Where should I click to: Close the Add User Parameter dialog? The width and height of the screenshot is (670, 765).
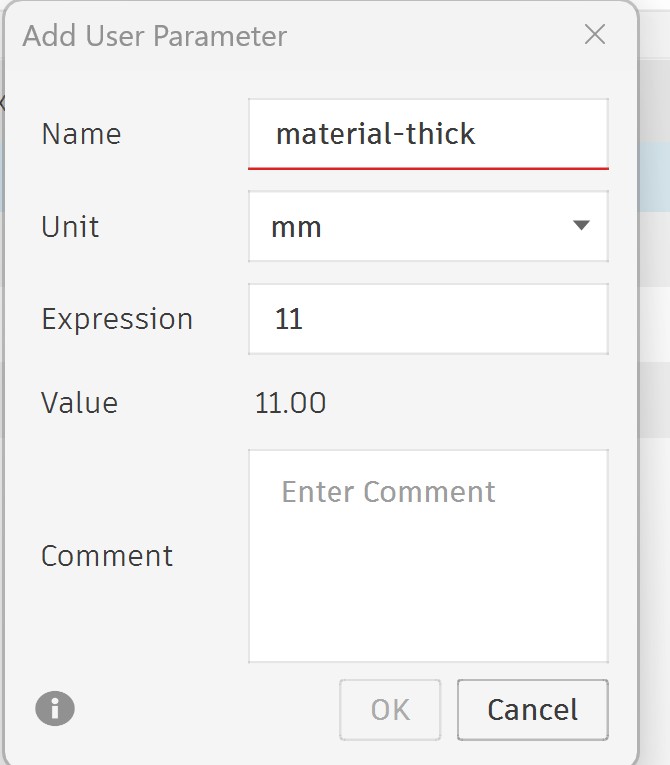point(595,35)
